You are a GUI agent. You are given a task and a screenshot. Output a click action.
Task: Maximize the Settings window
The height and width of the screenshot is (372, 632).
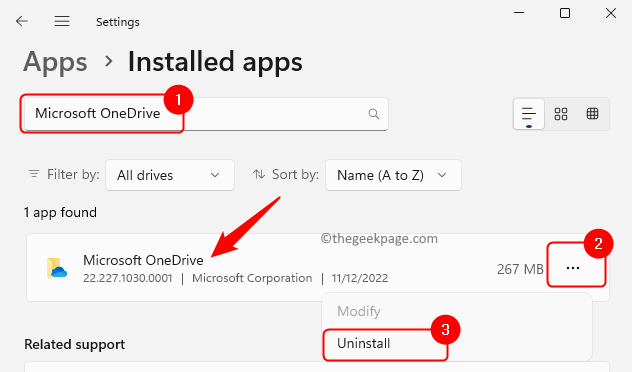(565, 13)
